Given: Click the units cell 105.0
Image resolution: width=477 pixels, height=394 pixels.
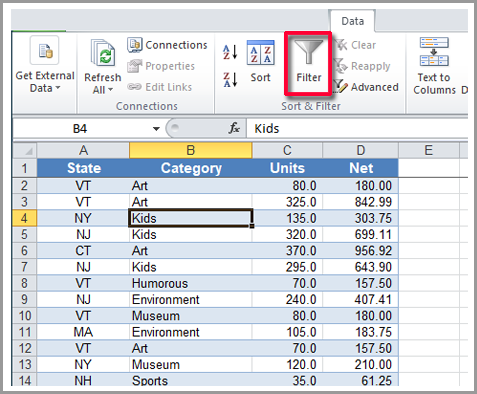Looking at the screenshot, I should 287,332.
